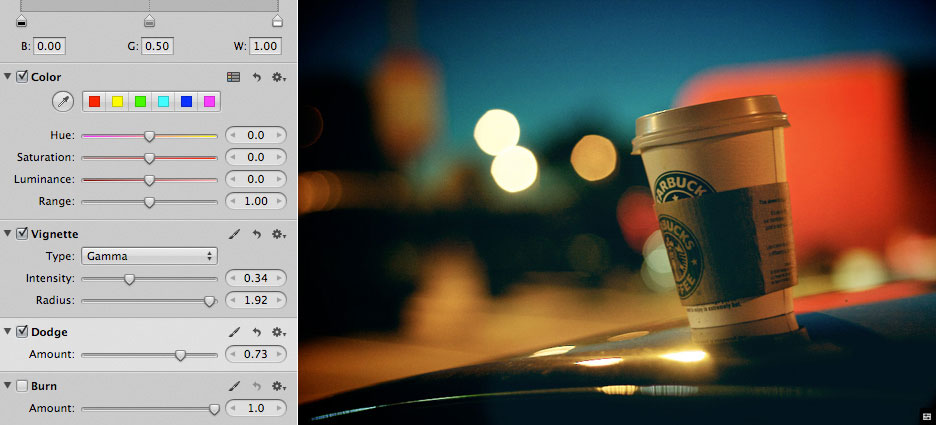The image size is (936, 425).
Task: Reset the Vignette adjustment
Action: [257, 234]
